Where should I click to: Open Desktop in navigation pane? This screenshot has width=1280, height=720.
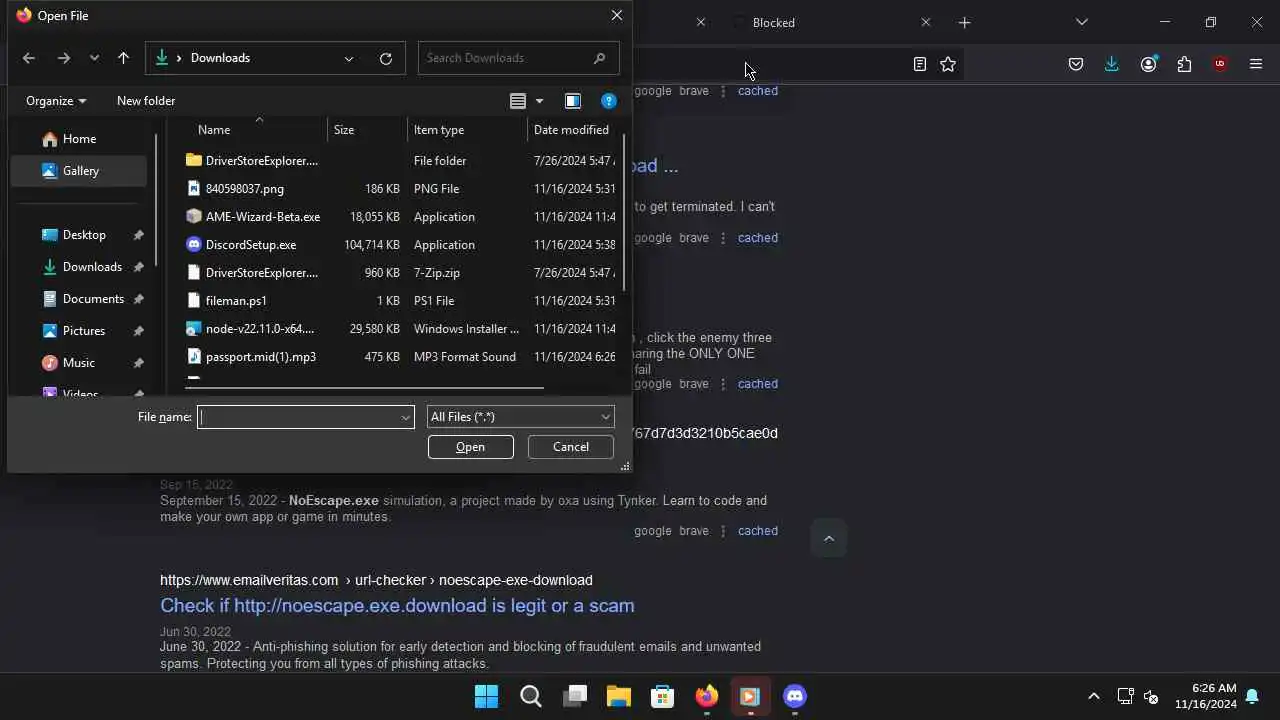(84, 235)
